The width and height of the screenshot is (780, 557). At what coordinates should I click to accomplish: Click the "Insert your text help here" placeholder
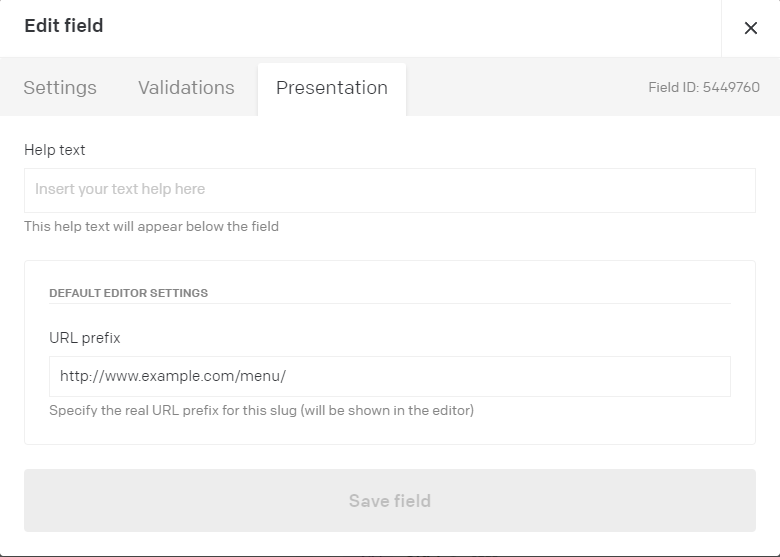point(120,189)
